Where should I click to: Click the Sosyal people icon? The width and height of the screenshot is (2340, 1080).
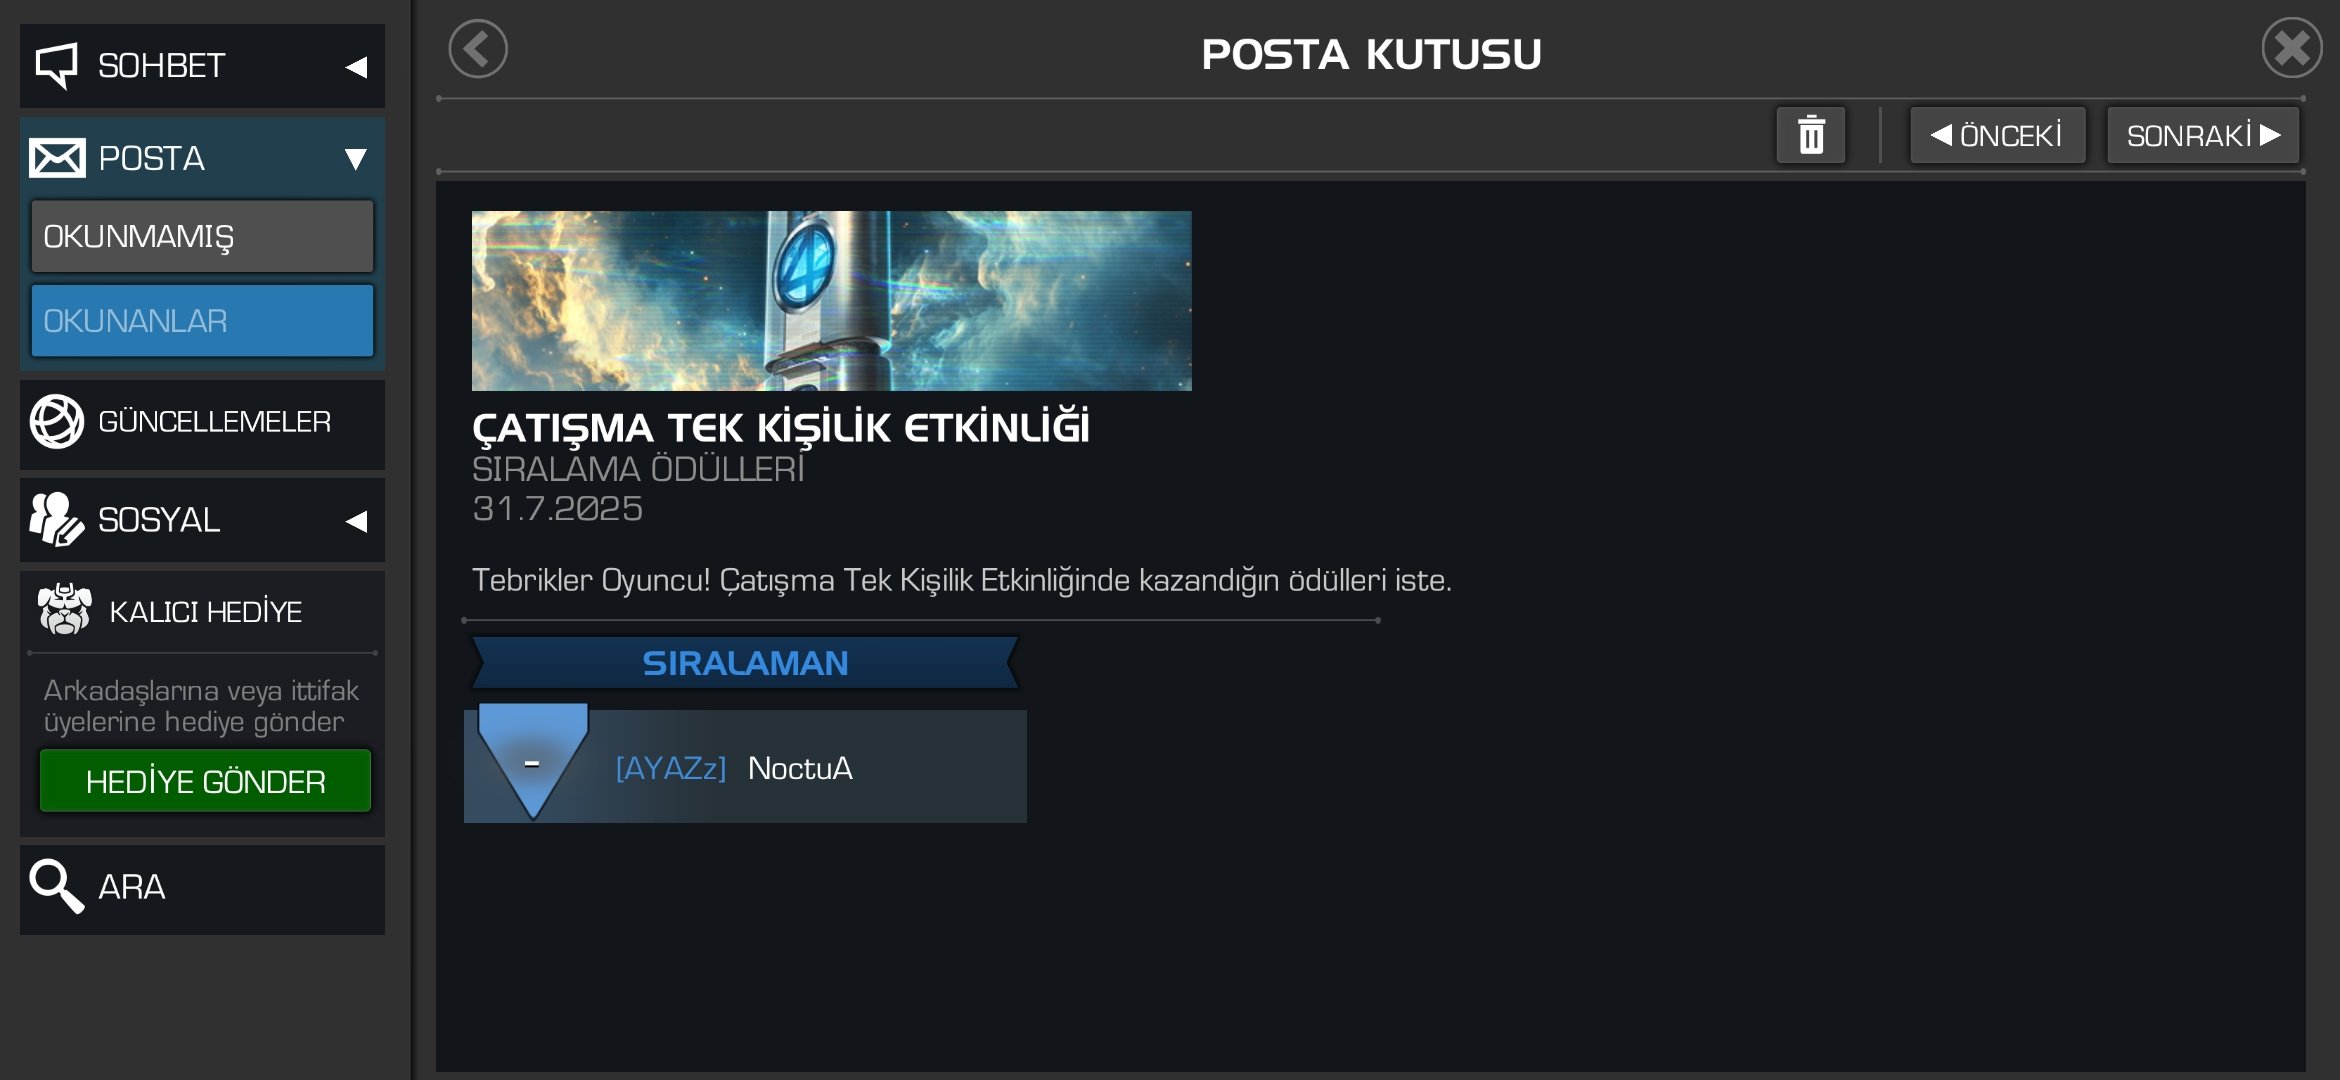[x=56, y=519]
